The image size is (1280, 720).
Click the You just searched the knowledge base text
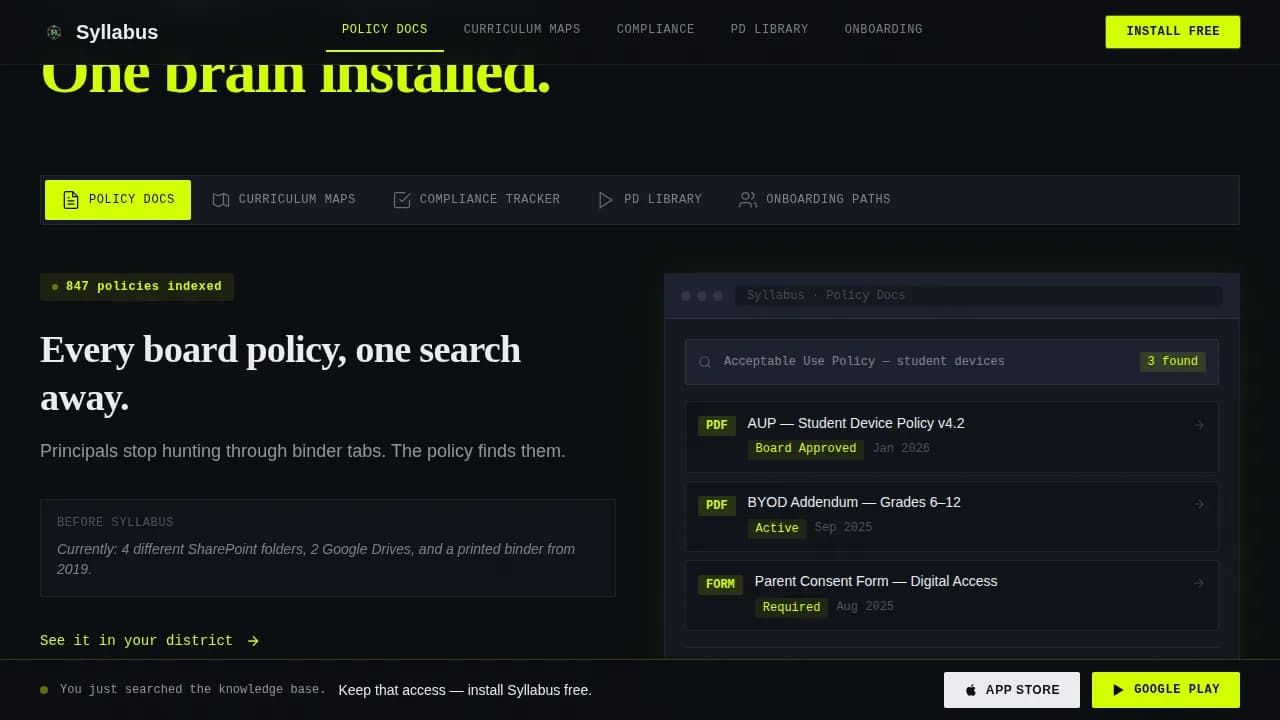(x=192, y=690)
